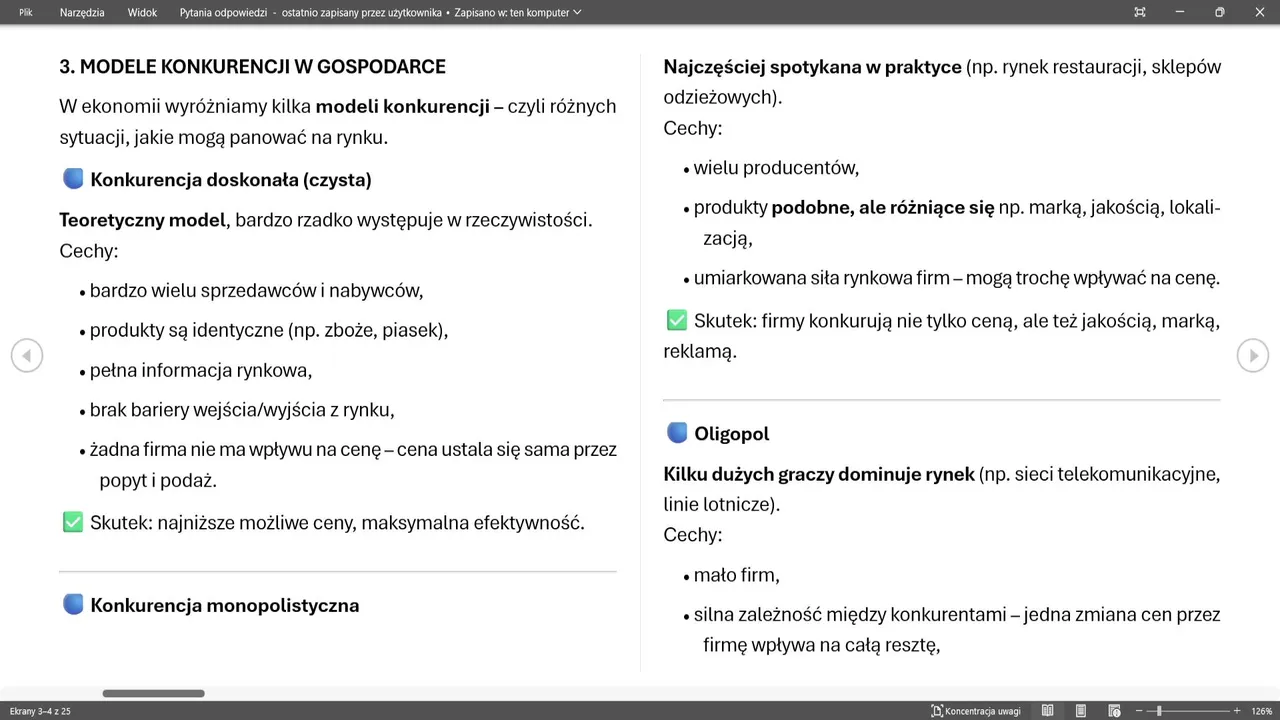Click heading 'Konkurencja doskonała (czysta)'
Viewport: 1280px width, 720px height.
coord(231,180)
